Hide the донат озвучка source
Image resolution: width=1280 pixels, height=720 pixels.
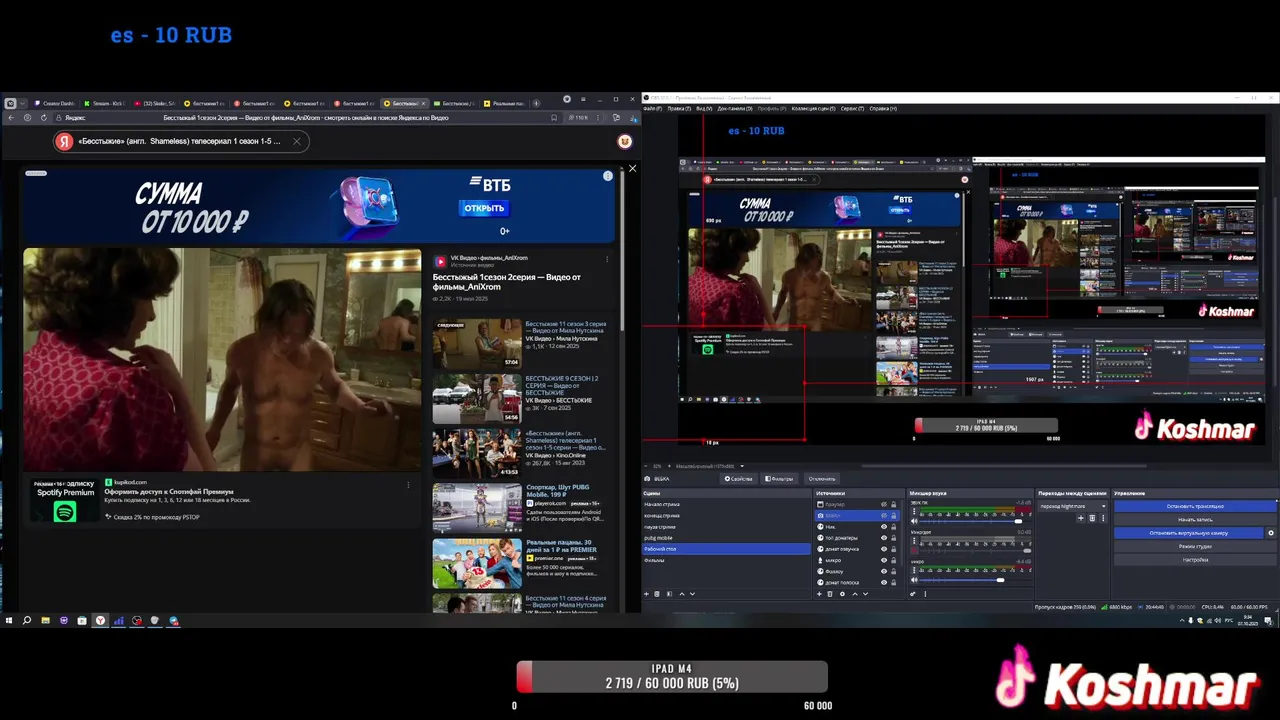[884, 549]
